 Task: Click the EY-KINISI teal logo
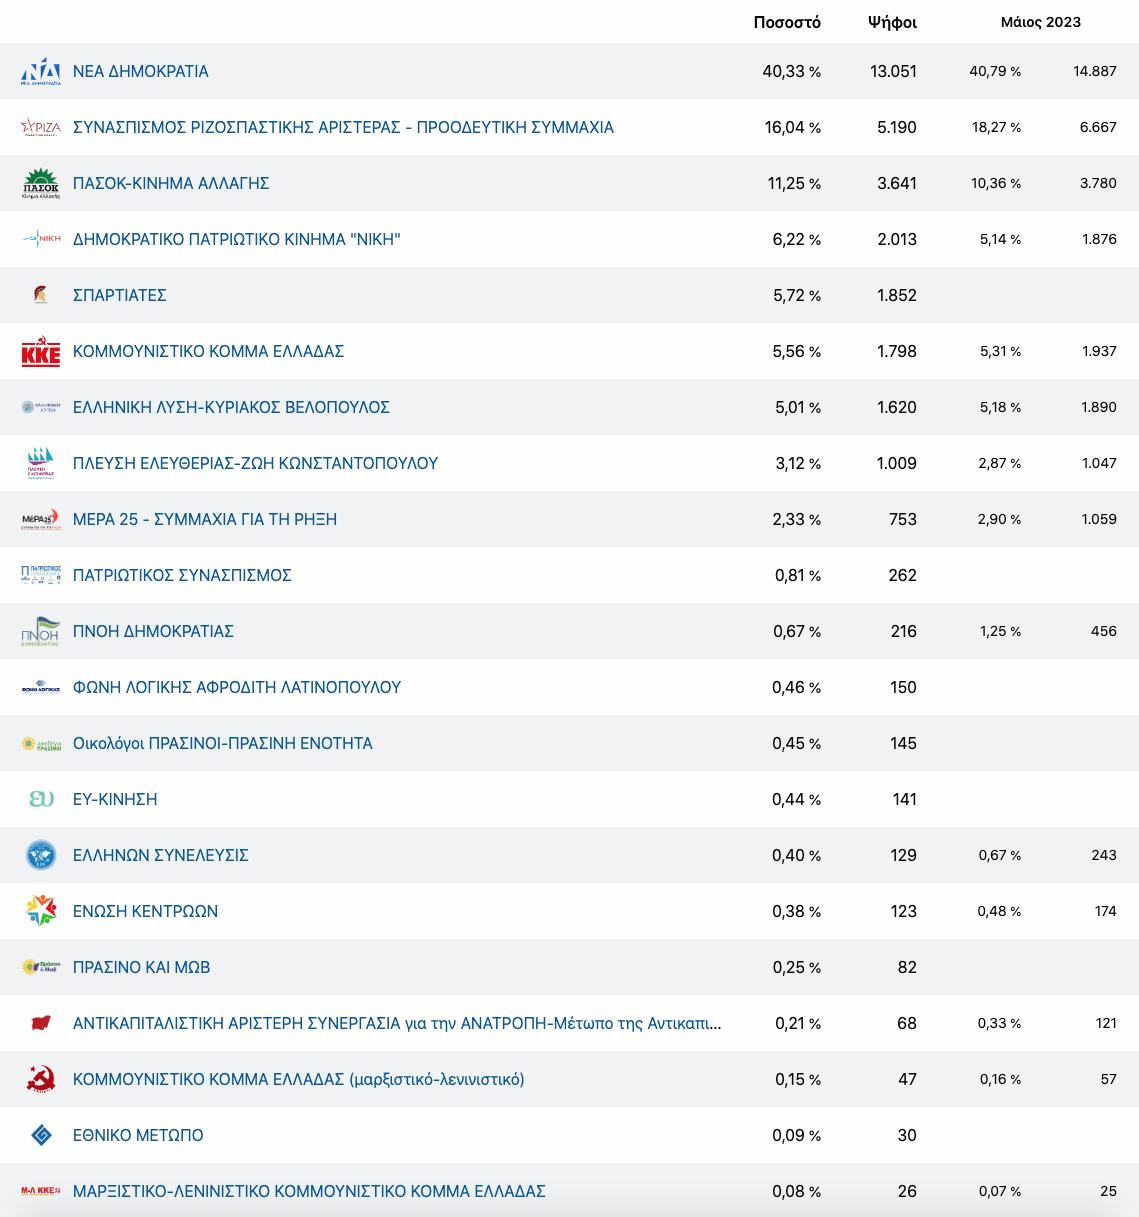click(41, 799)
